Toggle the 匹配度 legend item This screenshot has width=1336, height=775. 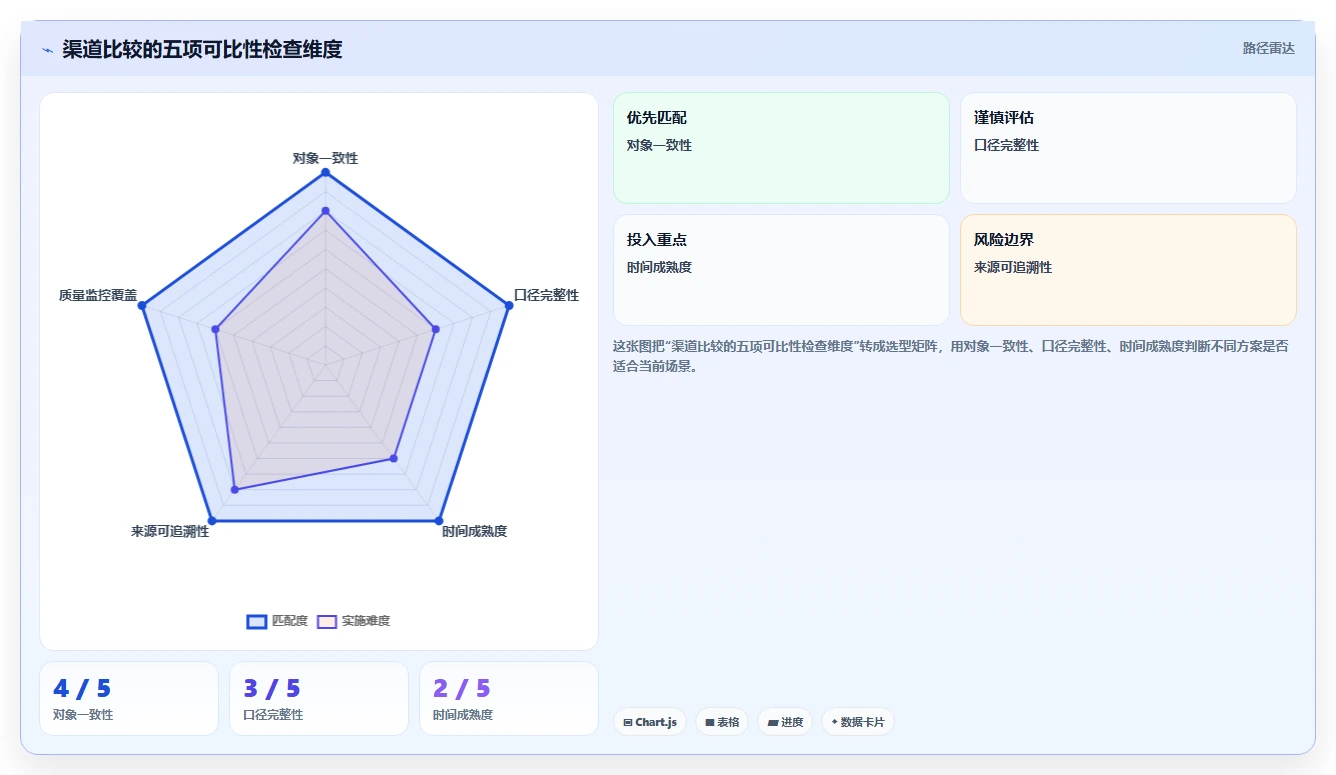coord(278,621)
